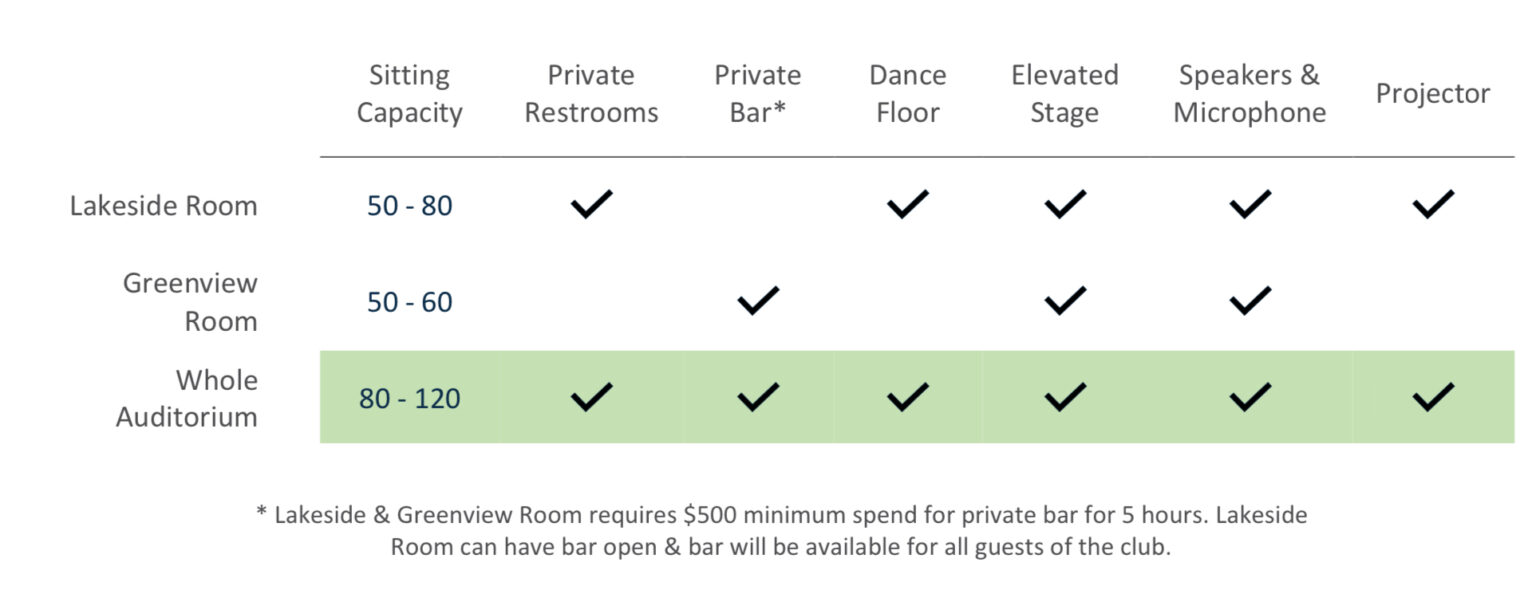Select the Sitting Capacity column header

click(x=409, y=94)
